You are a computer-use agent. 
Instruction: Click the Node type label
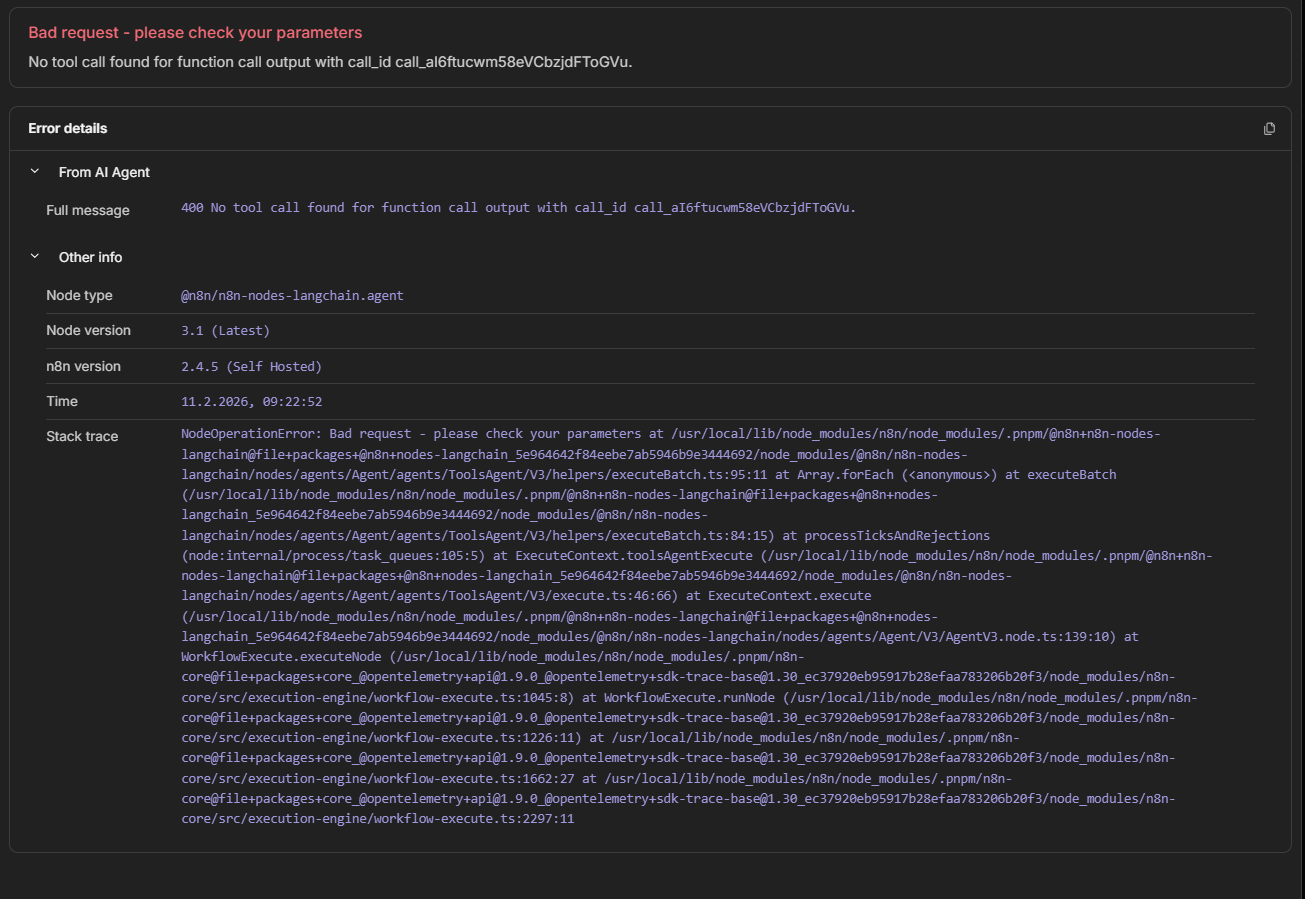point(79,296)
